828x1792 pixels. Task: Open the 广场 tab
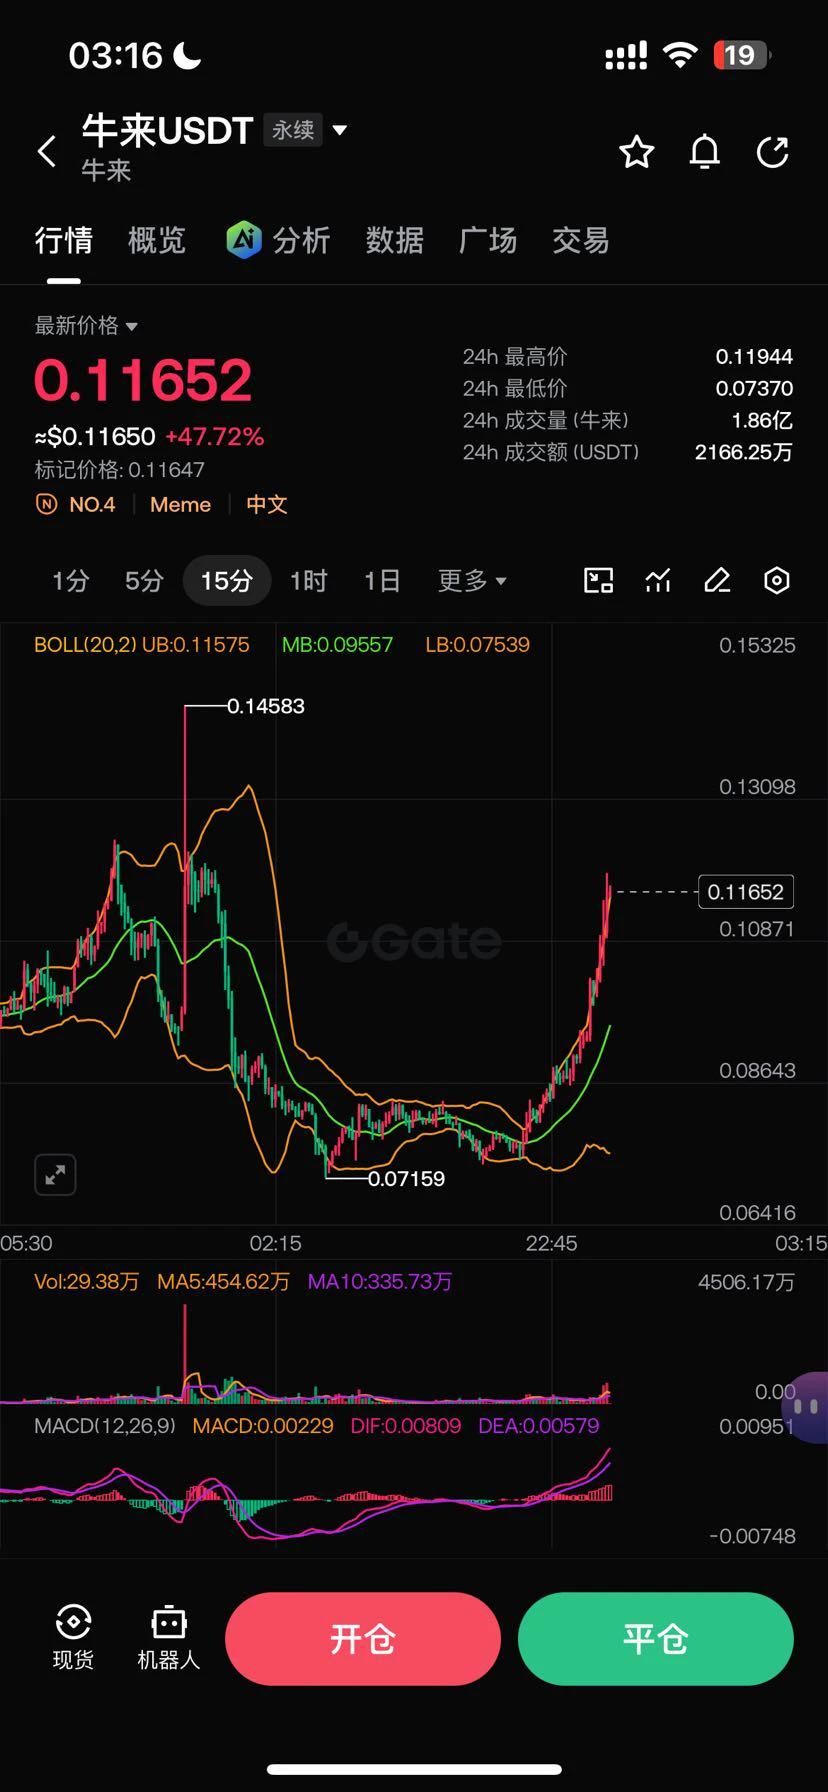coord(488,240)
